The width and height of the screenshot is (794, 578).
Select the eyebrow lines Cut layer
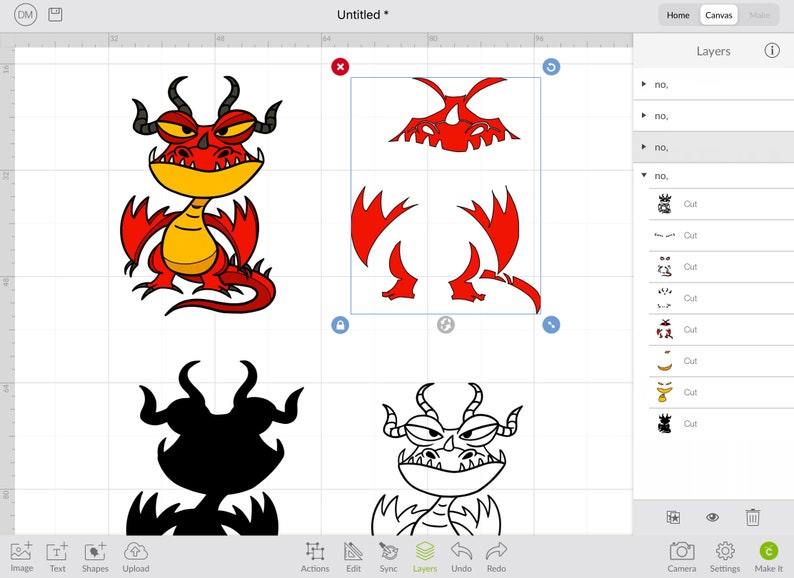coord(721,236)
